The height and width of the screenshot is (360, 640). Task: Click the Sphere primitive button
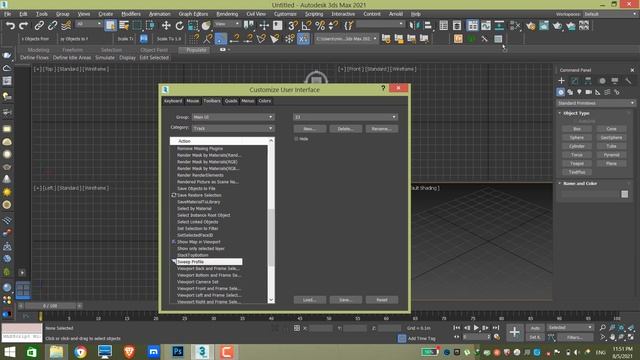click(x=577, y=138)
